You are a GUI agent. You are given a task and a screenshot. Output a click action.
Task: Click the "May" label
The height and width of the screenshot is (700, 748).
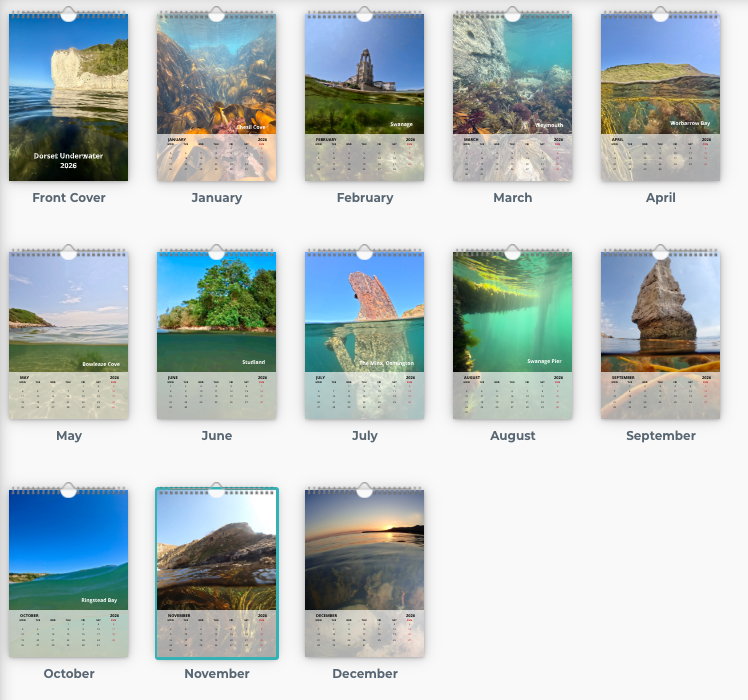(69, 436)
